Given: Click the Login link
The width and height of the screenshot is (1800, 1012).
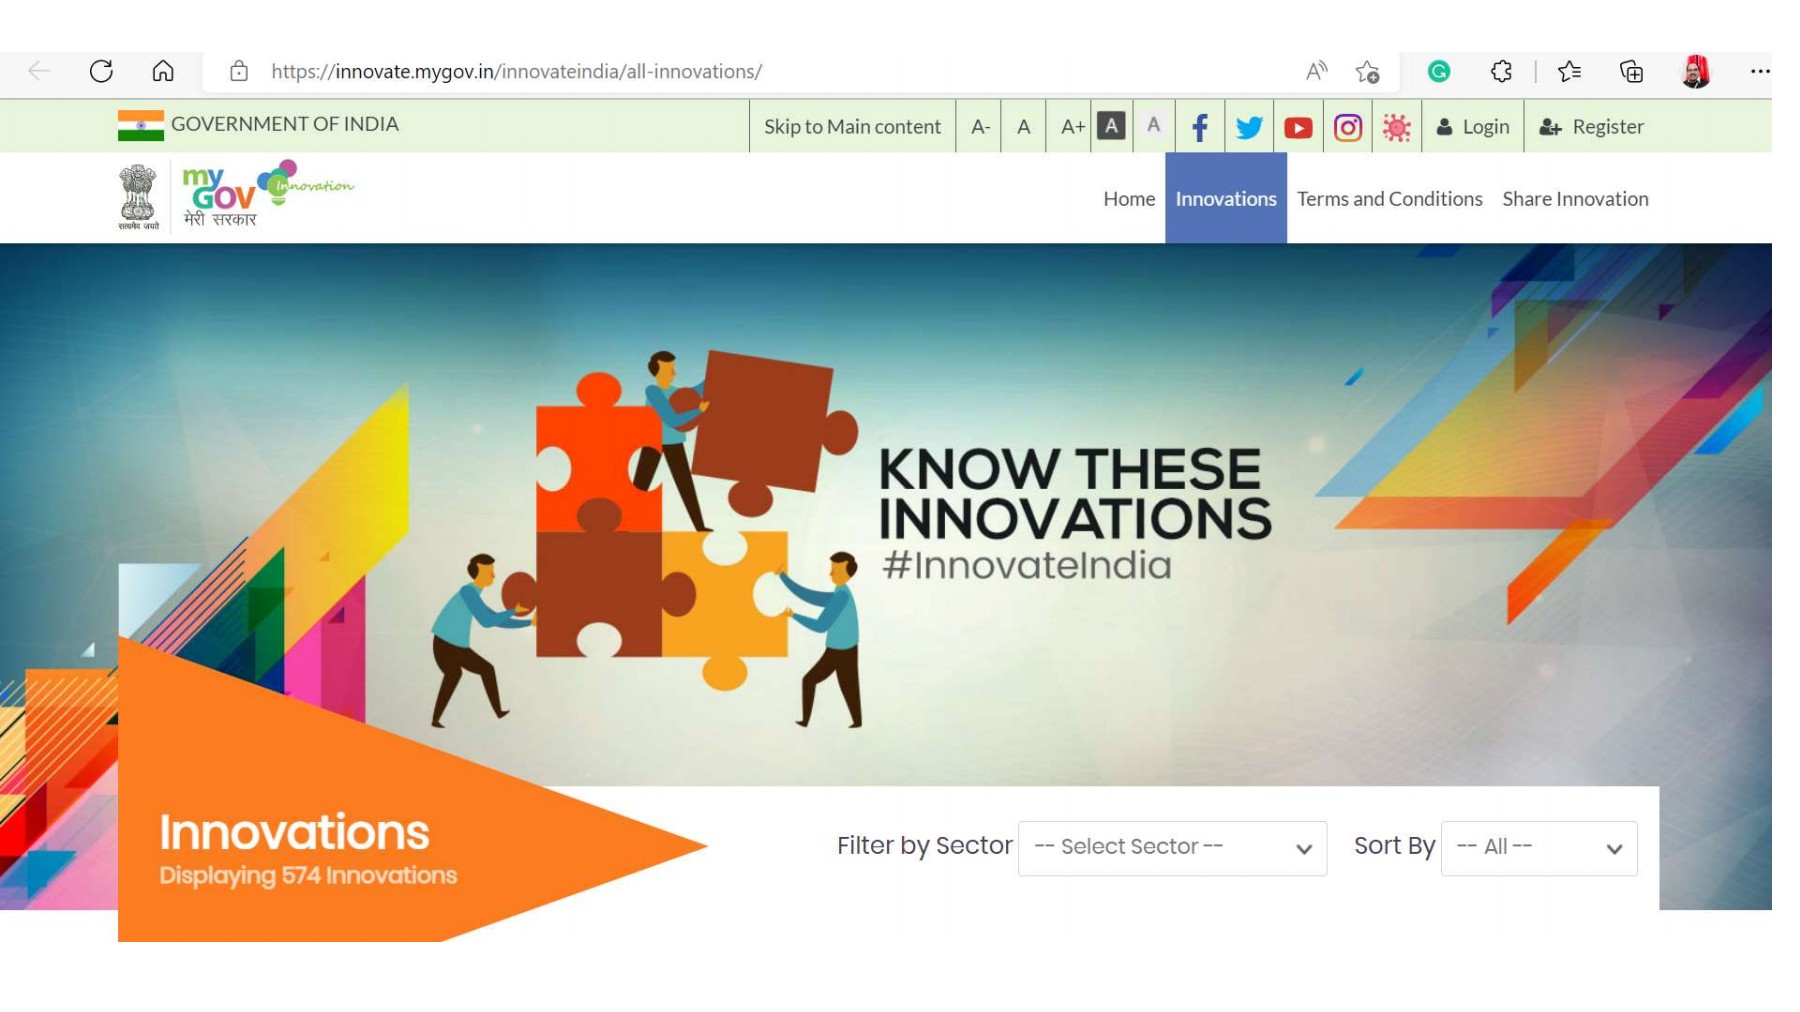Looking at the screenshot, I should (x=1473, y=127).
